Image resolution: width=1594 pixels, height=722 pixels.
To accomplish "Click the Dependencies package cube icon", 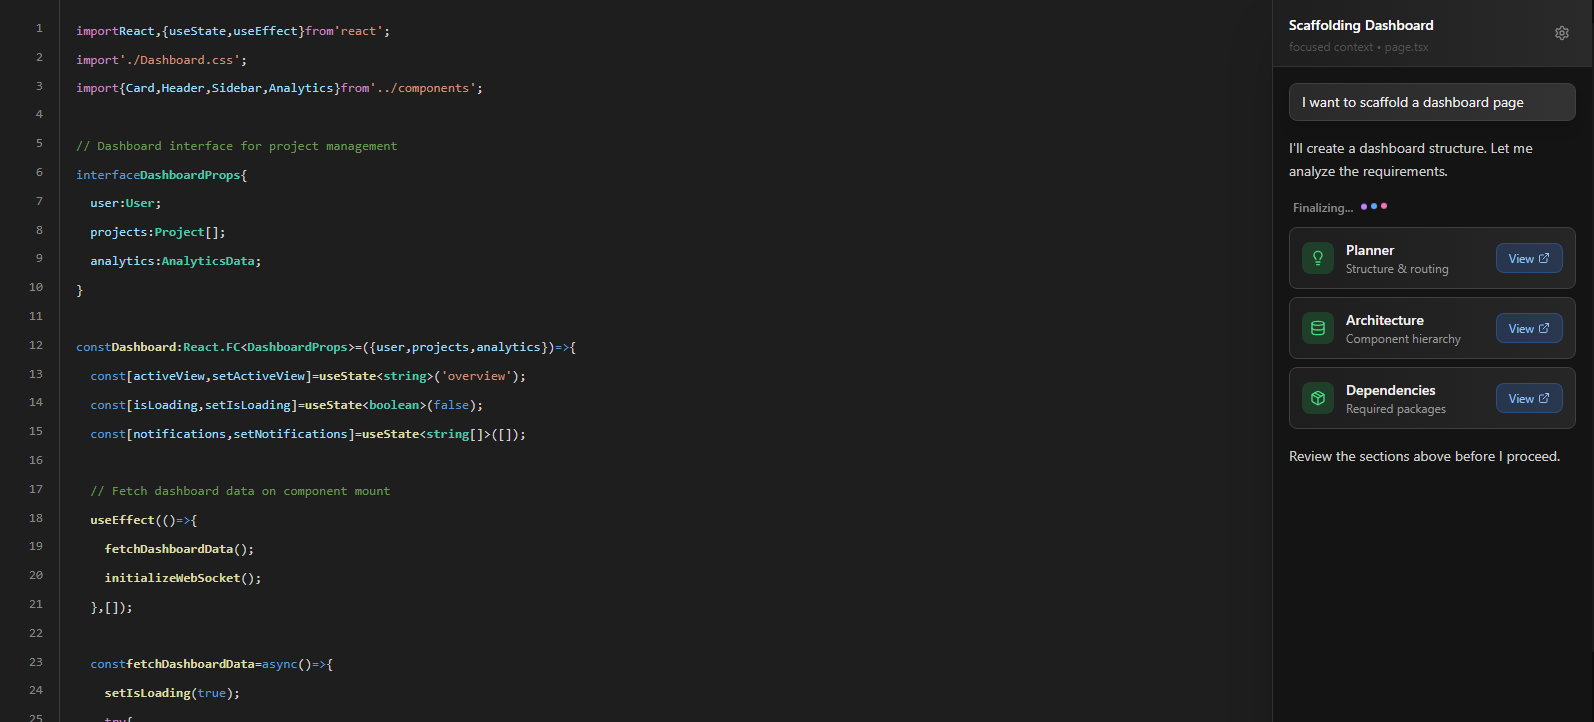I will pyautogui.click(x=1318, y=398).
